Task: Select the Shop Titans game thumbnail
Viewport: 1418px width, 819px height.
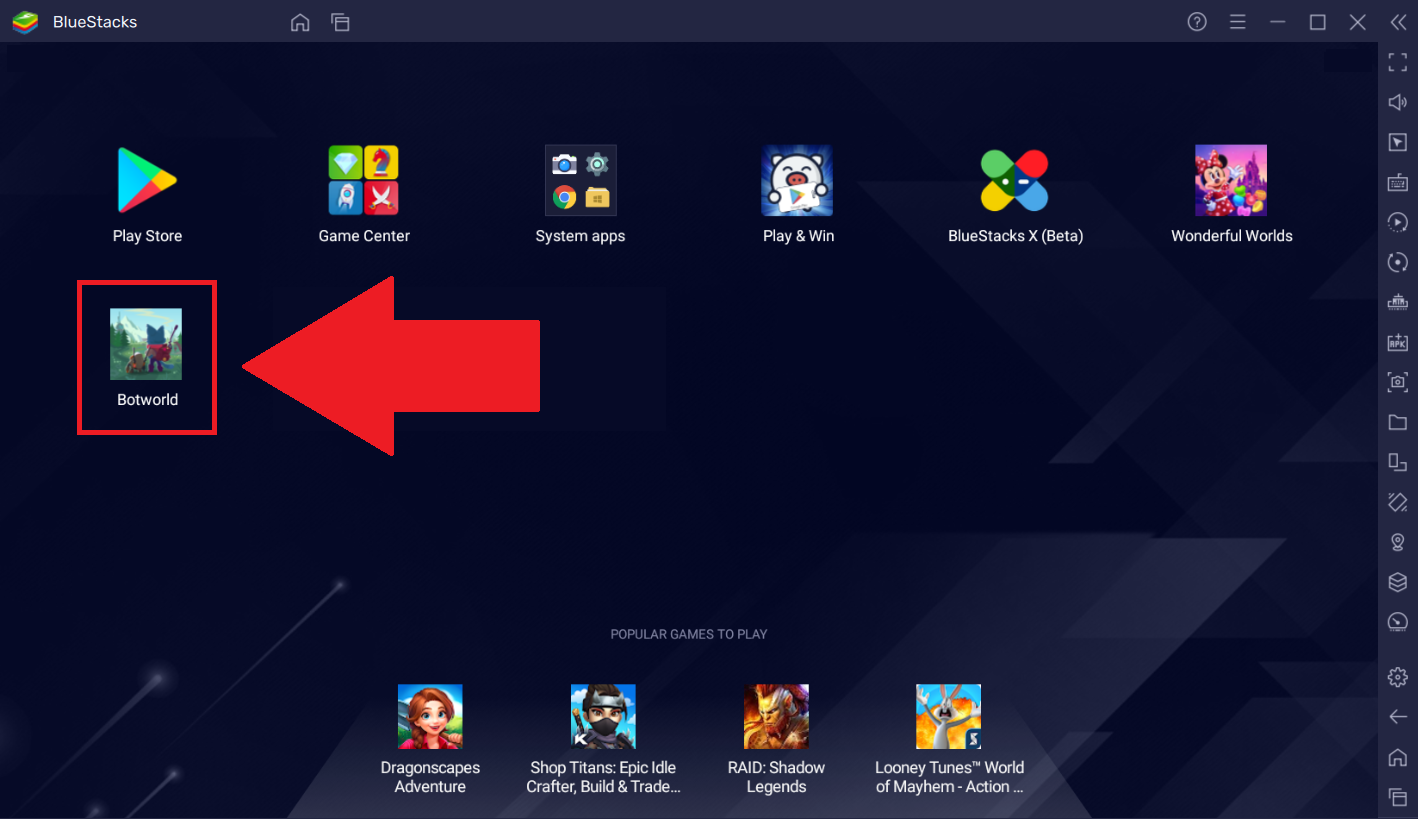Action: [x=603, y=716]
